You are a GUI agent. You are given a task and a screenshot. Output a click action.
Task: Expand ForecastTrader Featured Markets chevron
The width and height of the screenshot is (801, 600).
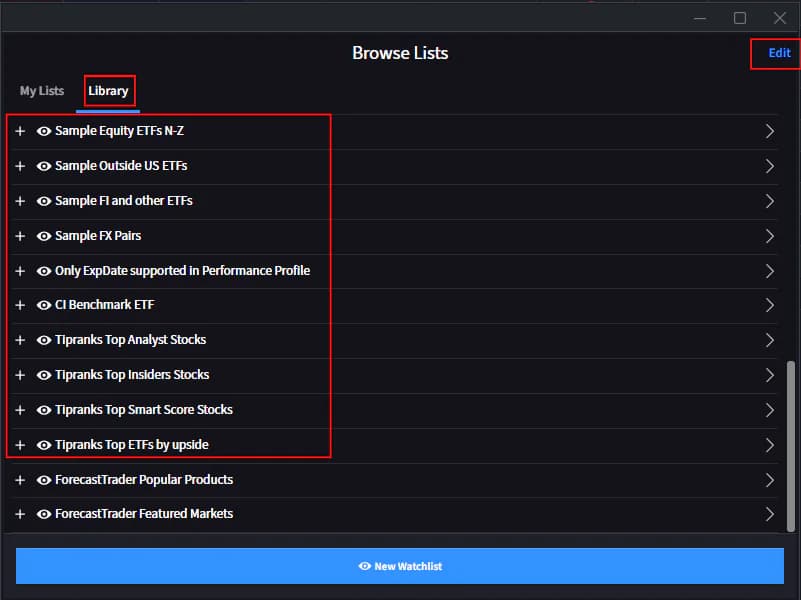[770, 514]
